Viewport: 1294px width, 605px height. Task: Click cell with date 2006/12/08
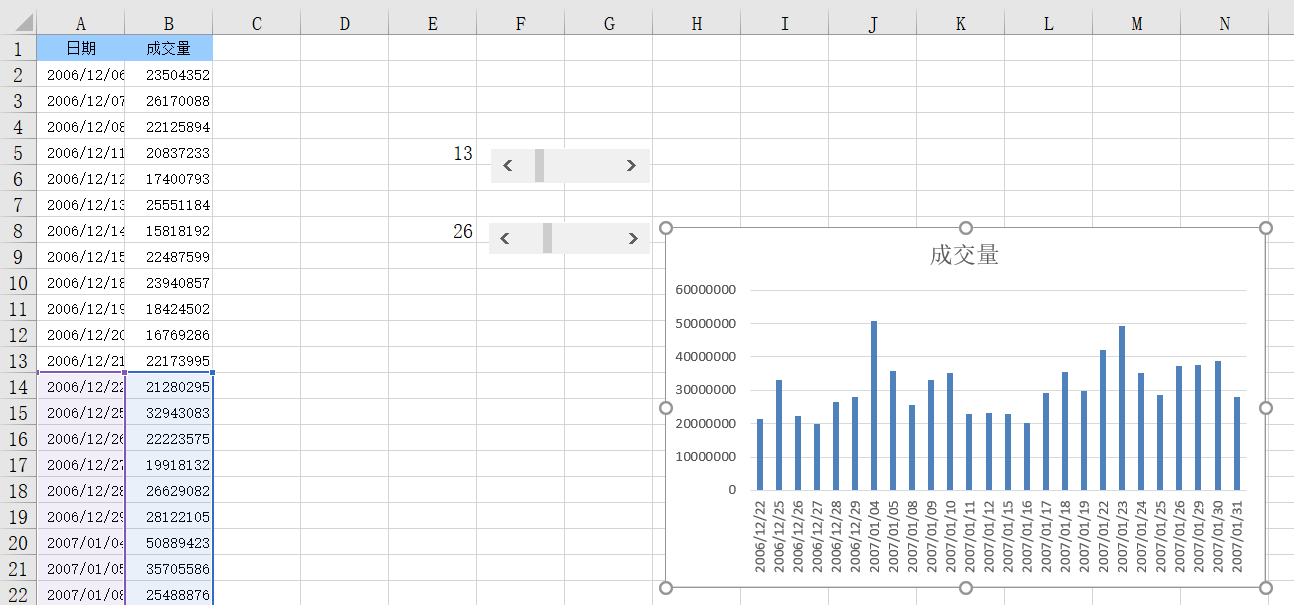coord(81,126)
